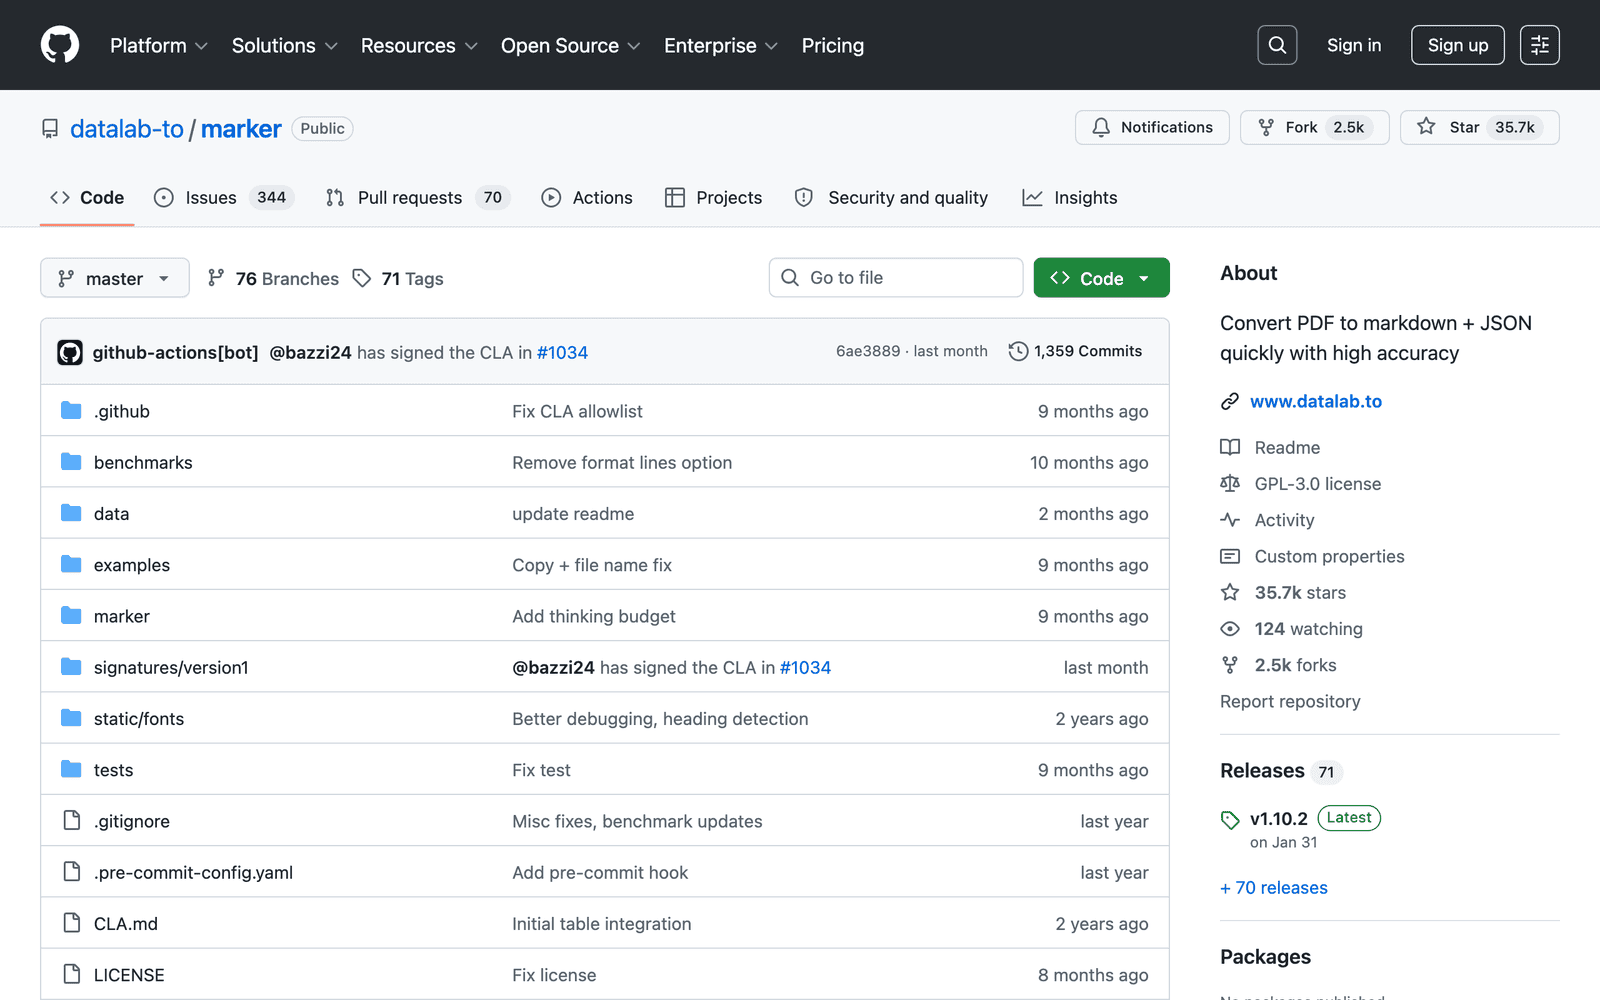This screenshot has width=1600, height=1000.
Task: Click the star icon in Star button
Action: 1427,126
